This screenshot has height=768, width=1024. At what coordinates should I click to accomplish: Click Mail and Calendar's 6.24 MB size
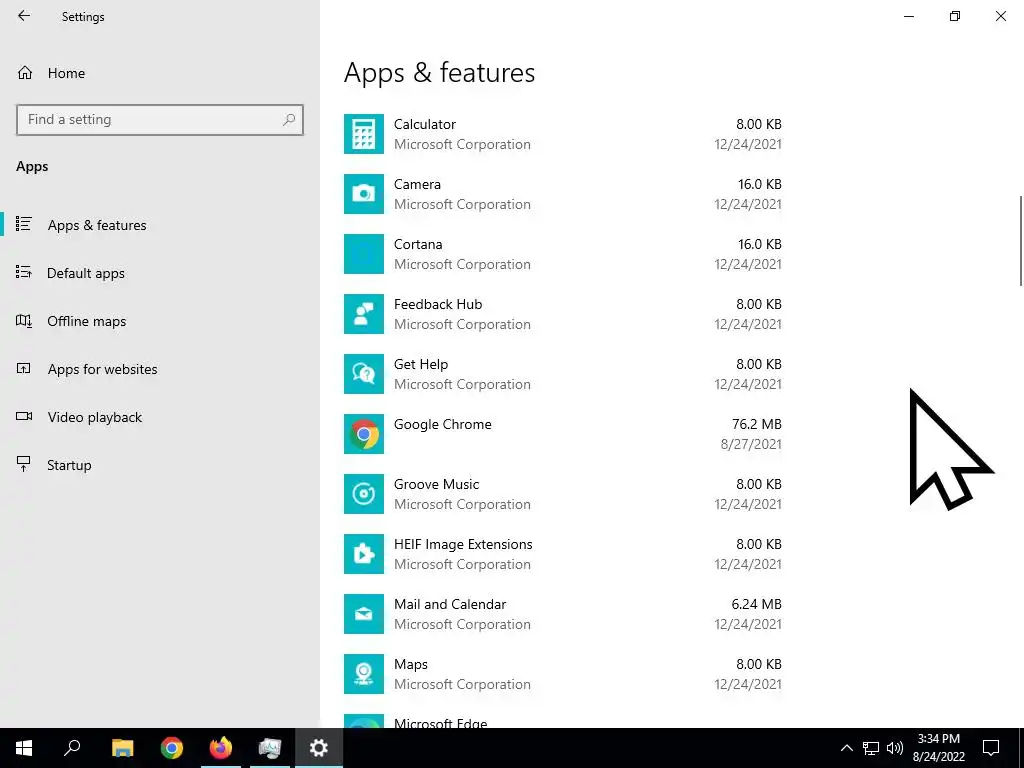[756, 605]
